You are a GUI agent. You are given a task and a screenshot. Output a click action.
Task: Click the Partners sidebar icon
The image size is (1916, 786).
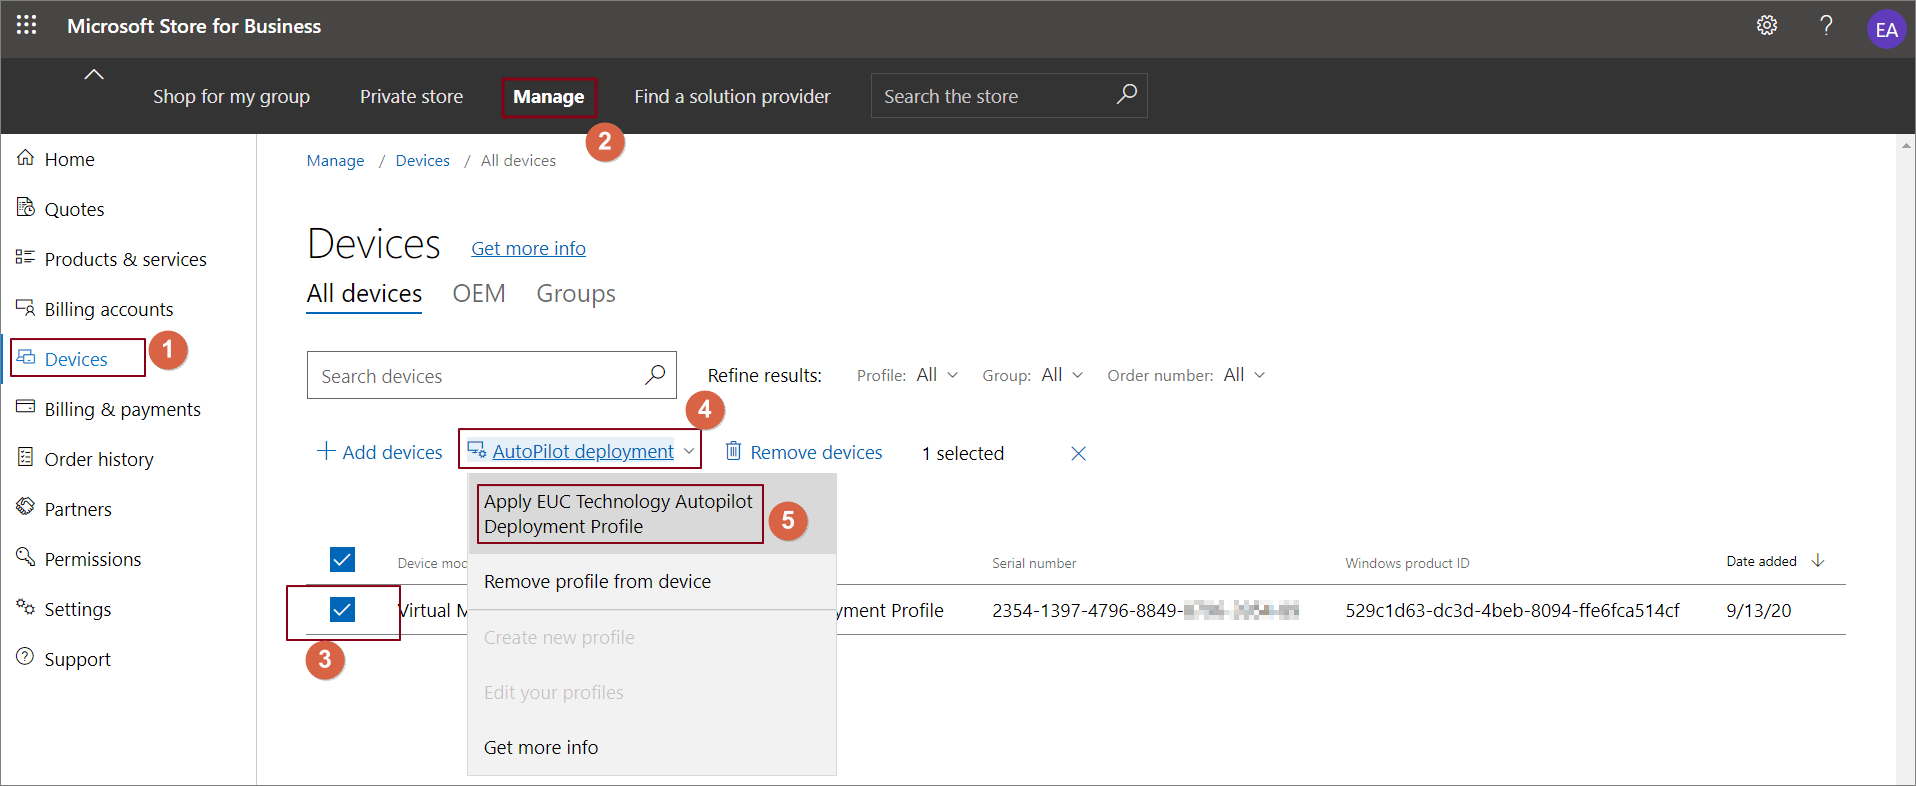click(26, 507)
